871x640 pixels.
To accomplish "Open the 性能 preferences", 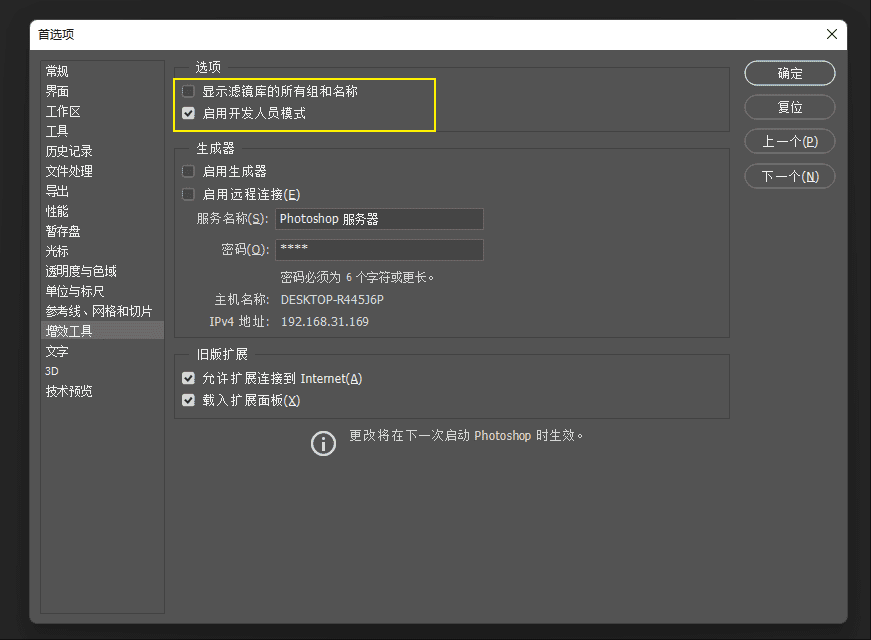I will click(x=102, y=211).
